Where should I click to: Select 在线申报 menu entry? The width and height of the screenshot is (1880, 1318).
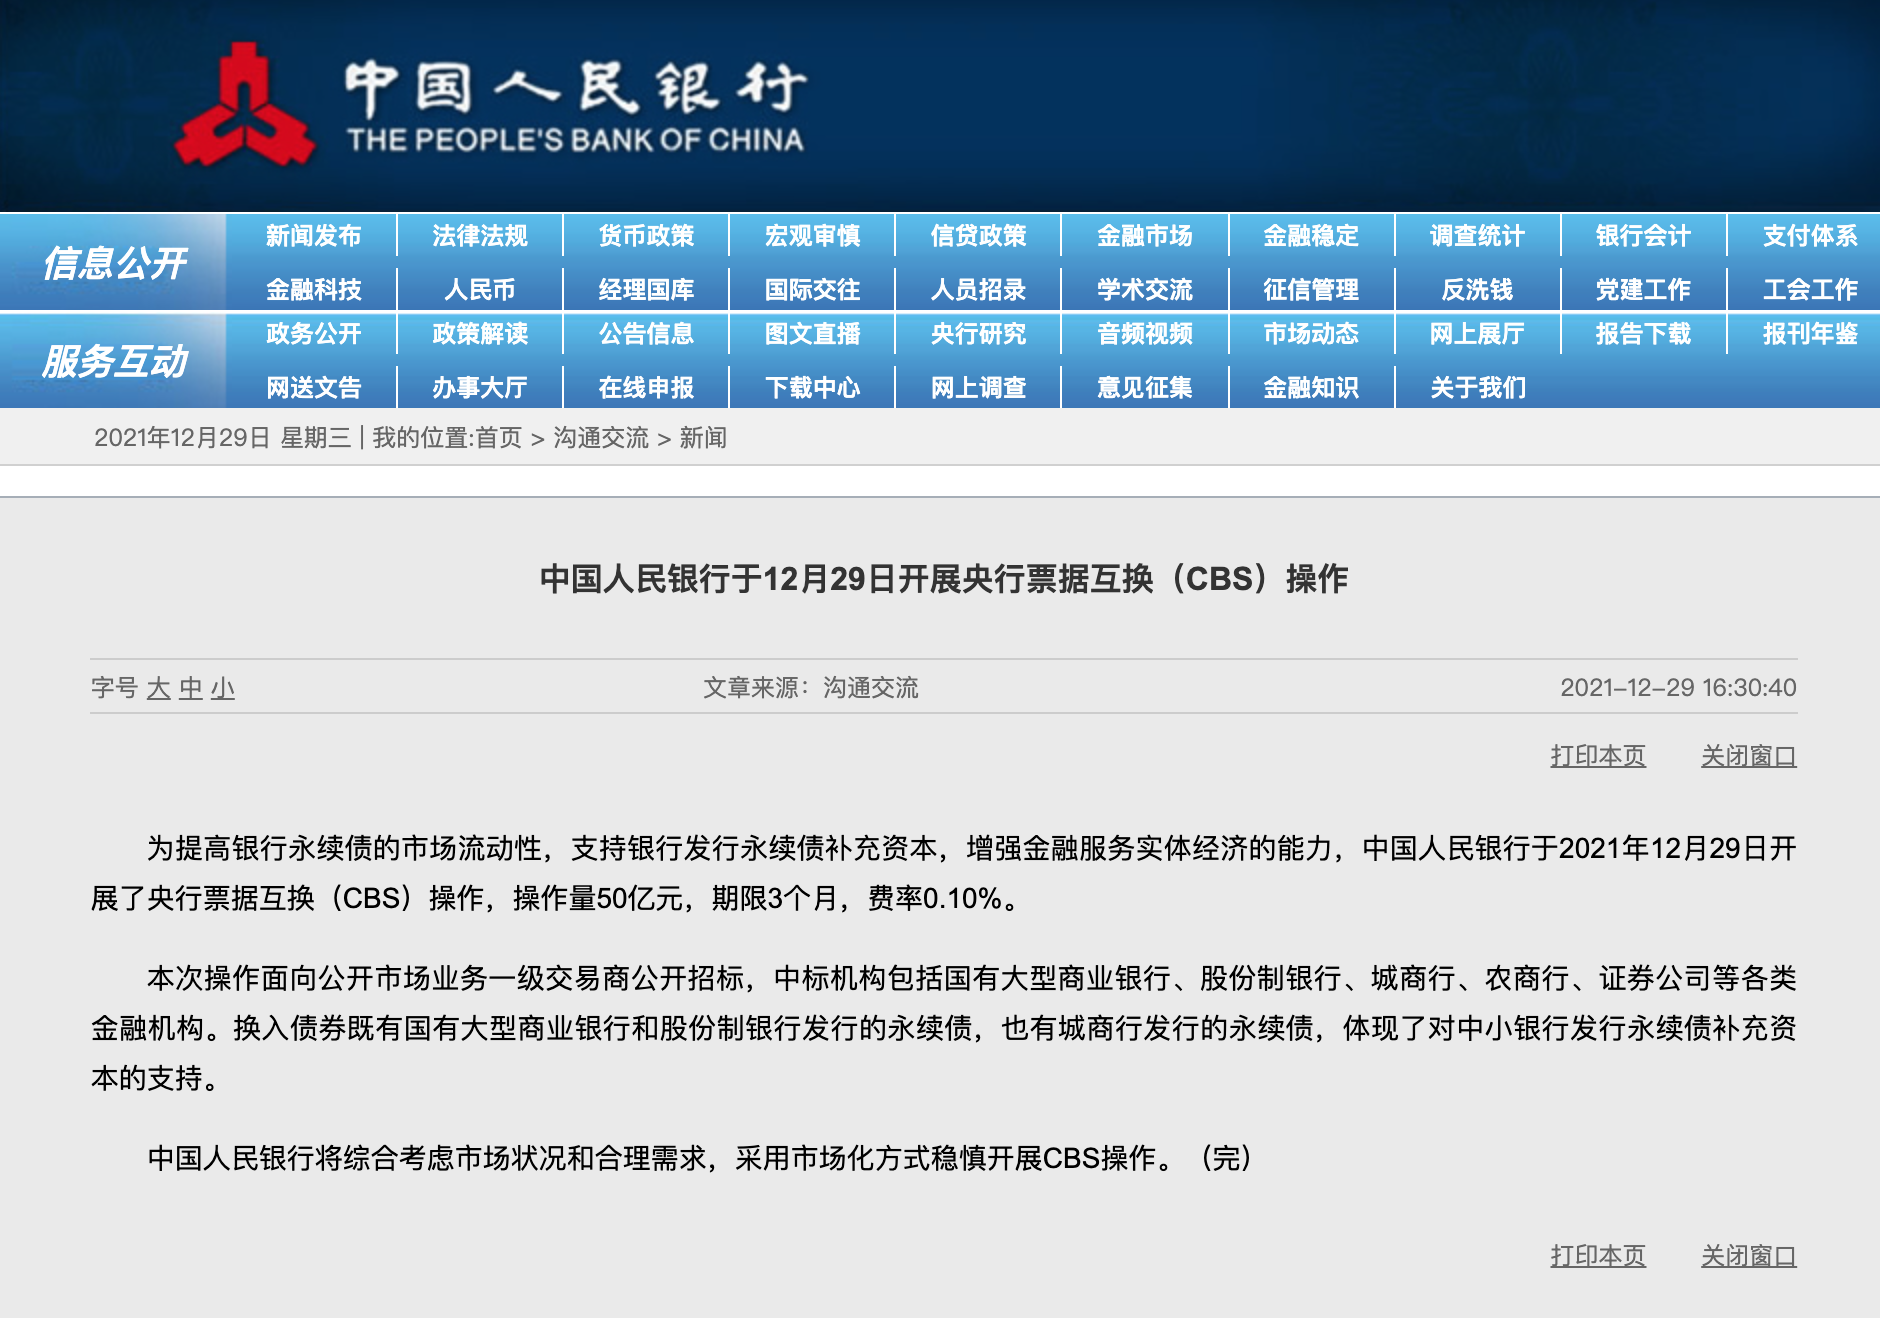tap(646, 388)
